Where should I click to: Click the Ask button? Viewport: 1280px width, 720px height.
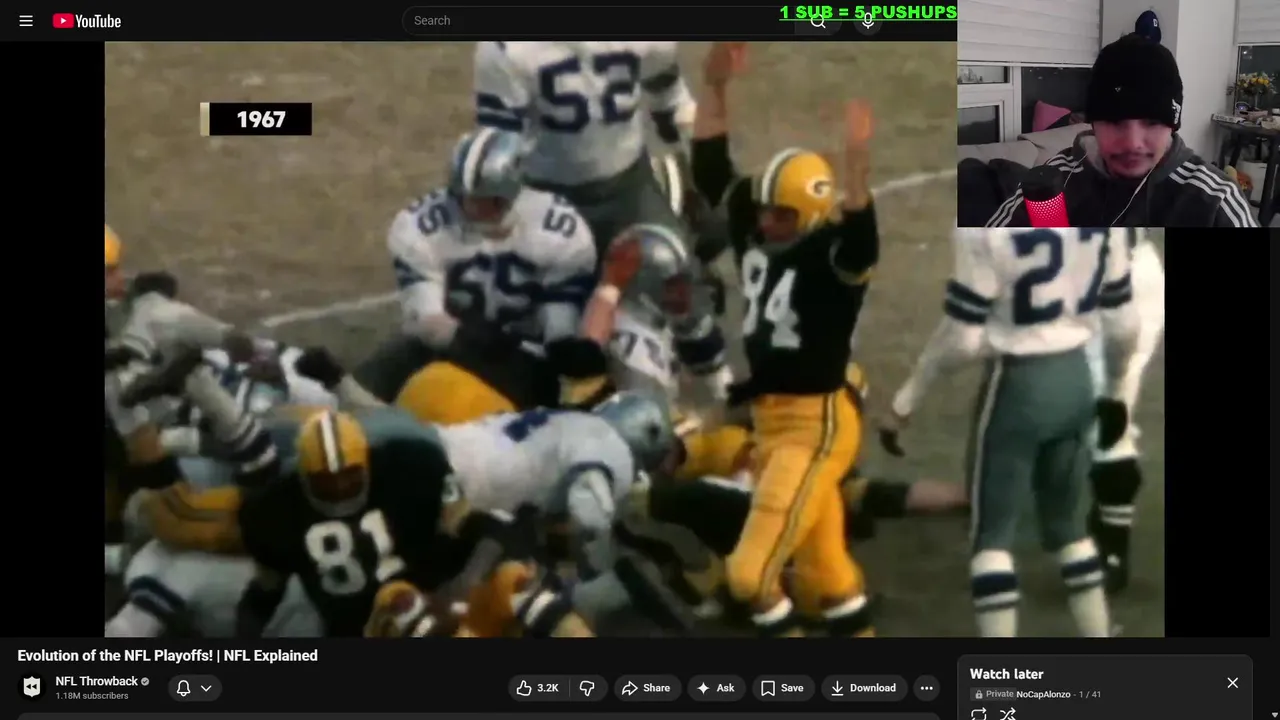click(x=716, y=688)
